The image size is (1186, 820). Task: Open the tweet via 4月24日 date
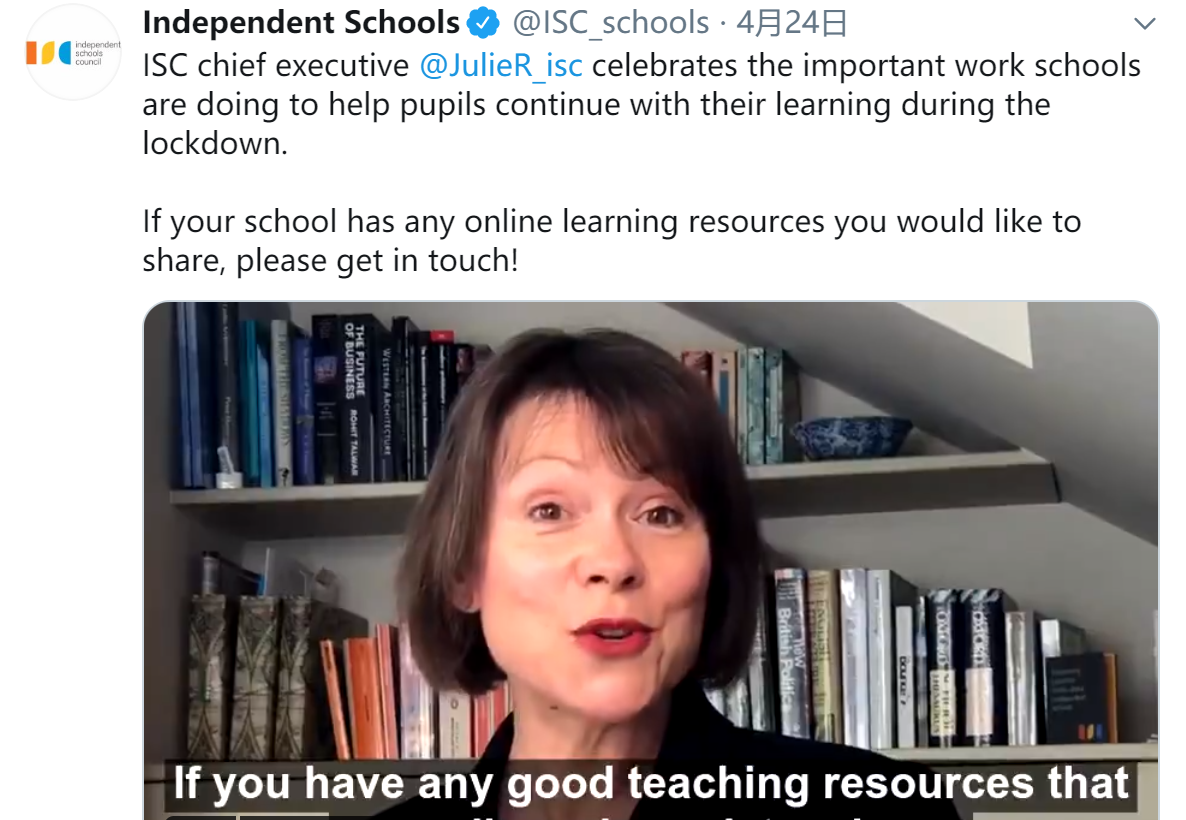(791, 23)
